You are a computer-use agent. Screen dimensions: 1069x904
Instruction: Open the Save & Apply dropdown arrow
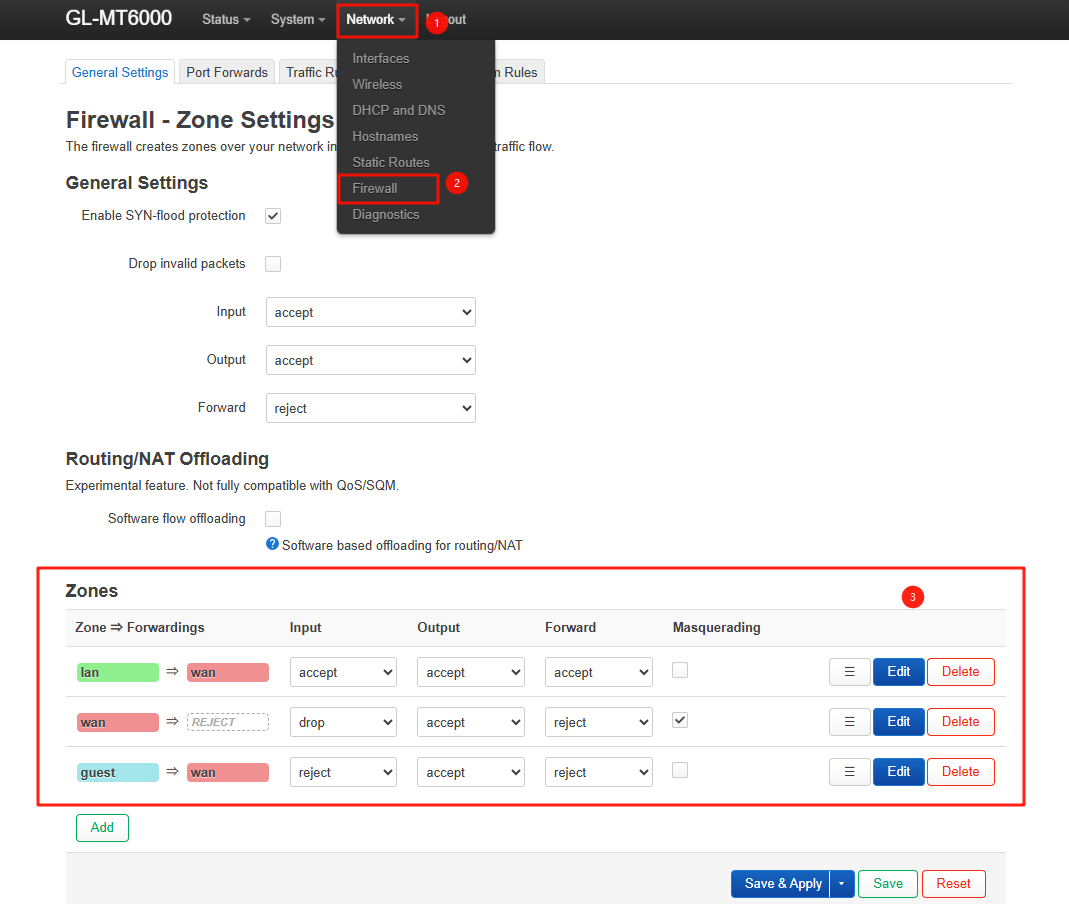click(842, 884)
